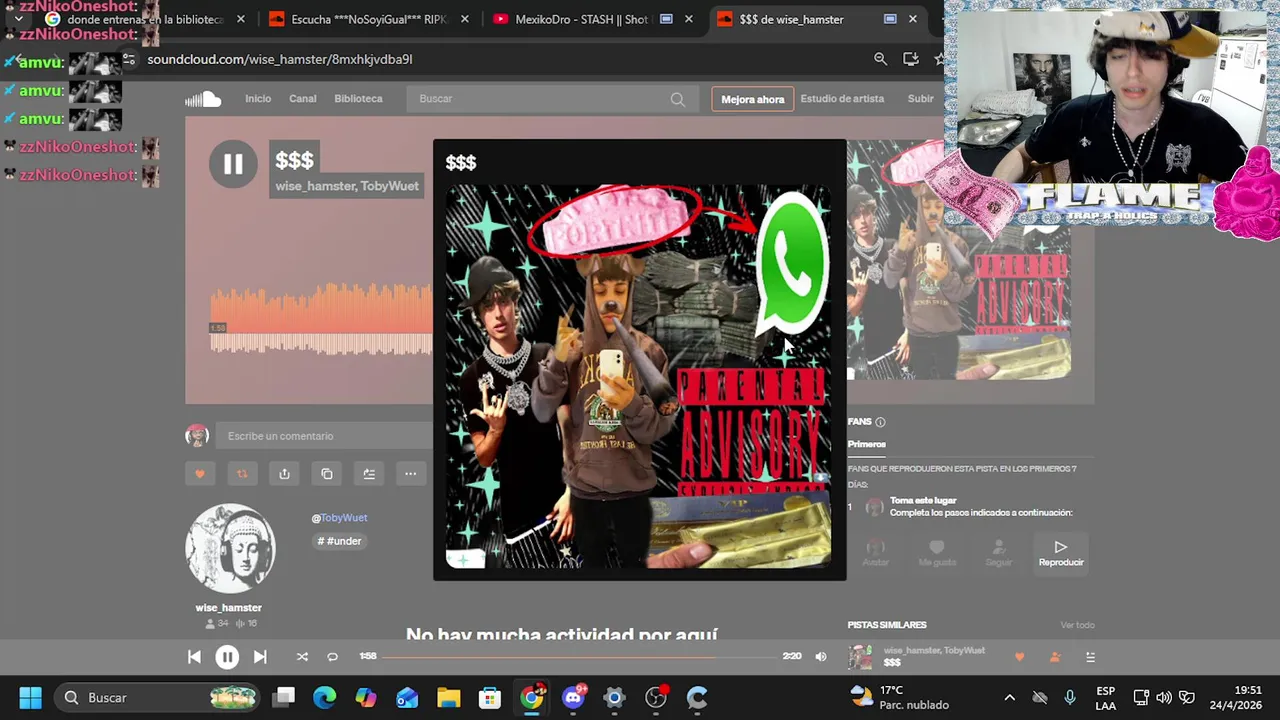Switch to the MexikoDro - STASH YouTube tab
This screenshot has width=1280, height=720.
(592, 19)
